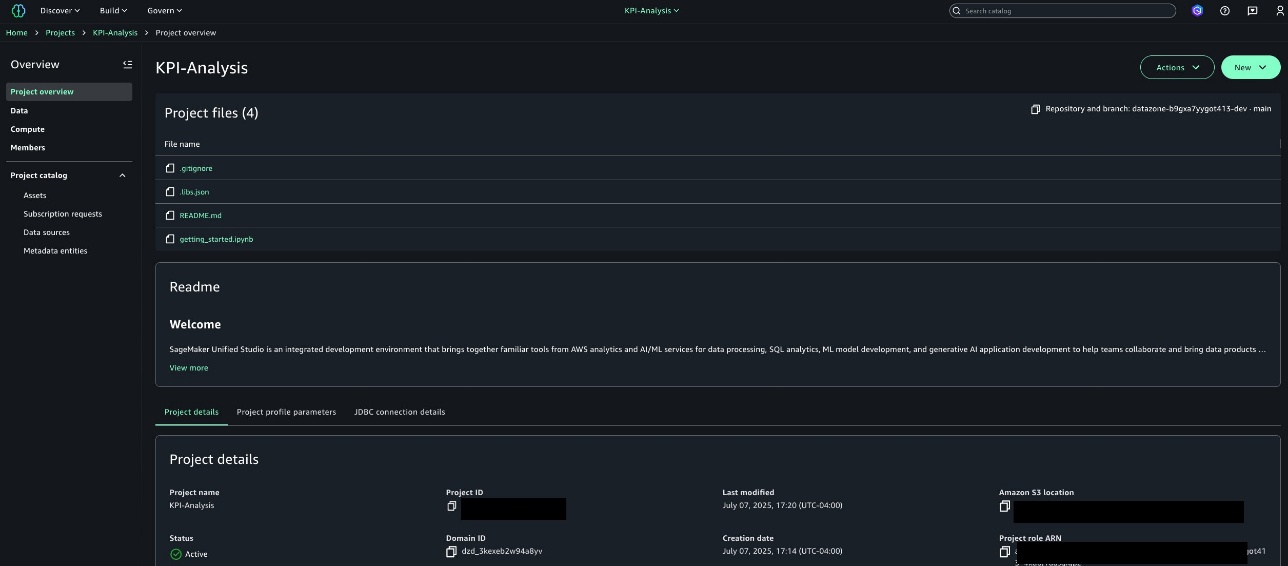1288x566 pixels.
Task: Copy the Project role ARN
Action: (x=1004, y=552)
